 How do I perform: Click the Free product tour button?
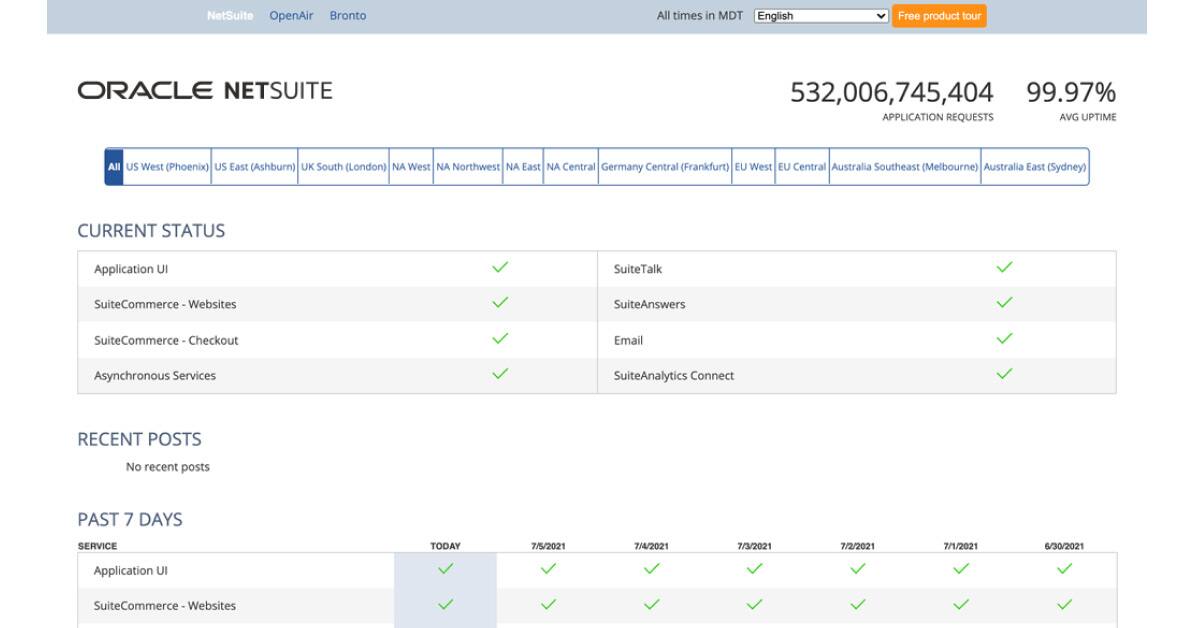[x=939, y=16]
